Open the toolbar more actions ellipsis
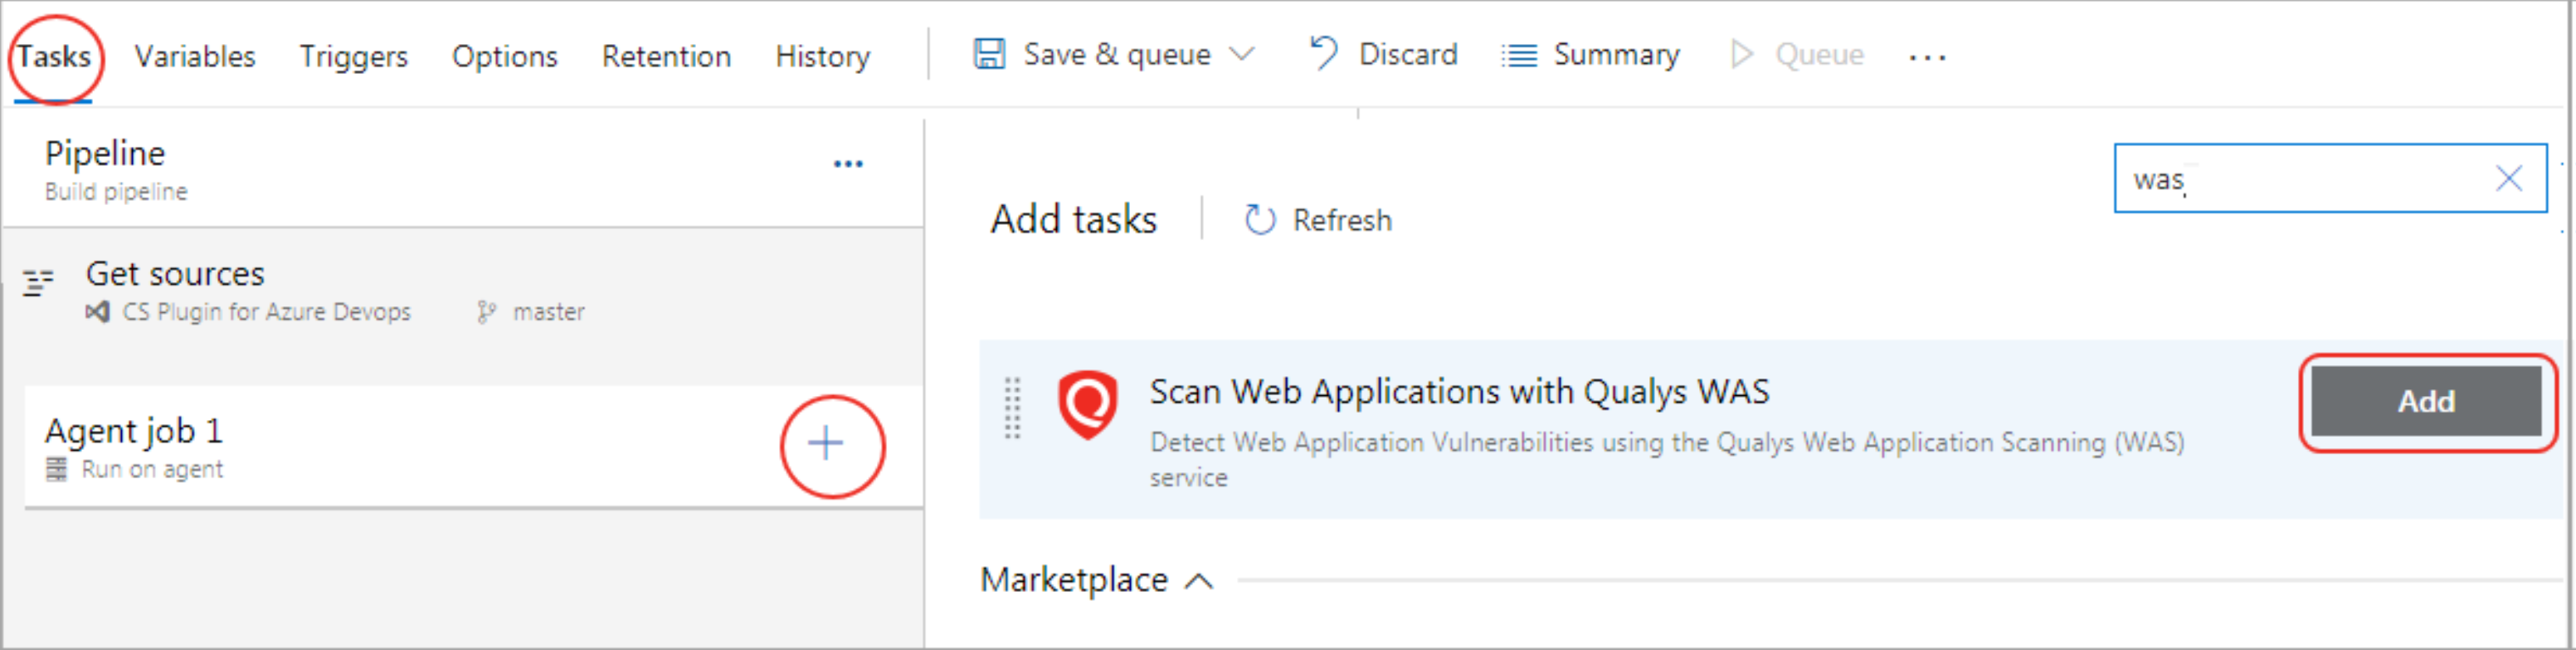 (1926, 57)
